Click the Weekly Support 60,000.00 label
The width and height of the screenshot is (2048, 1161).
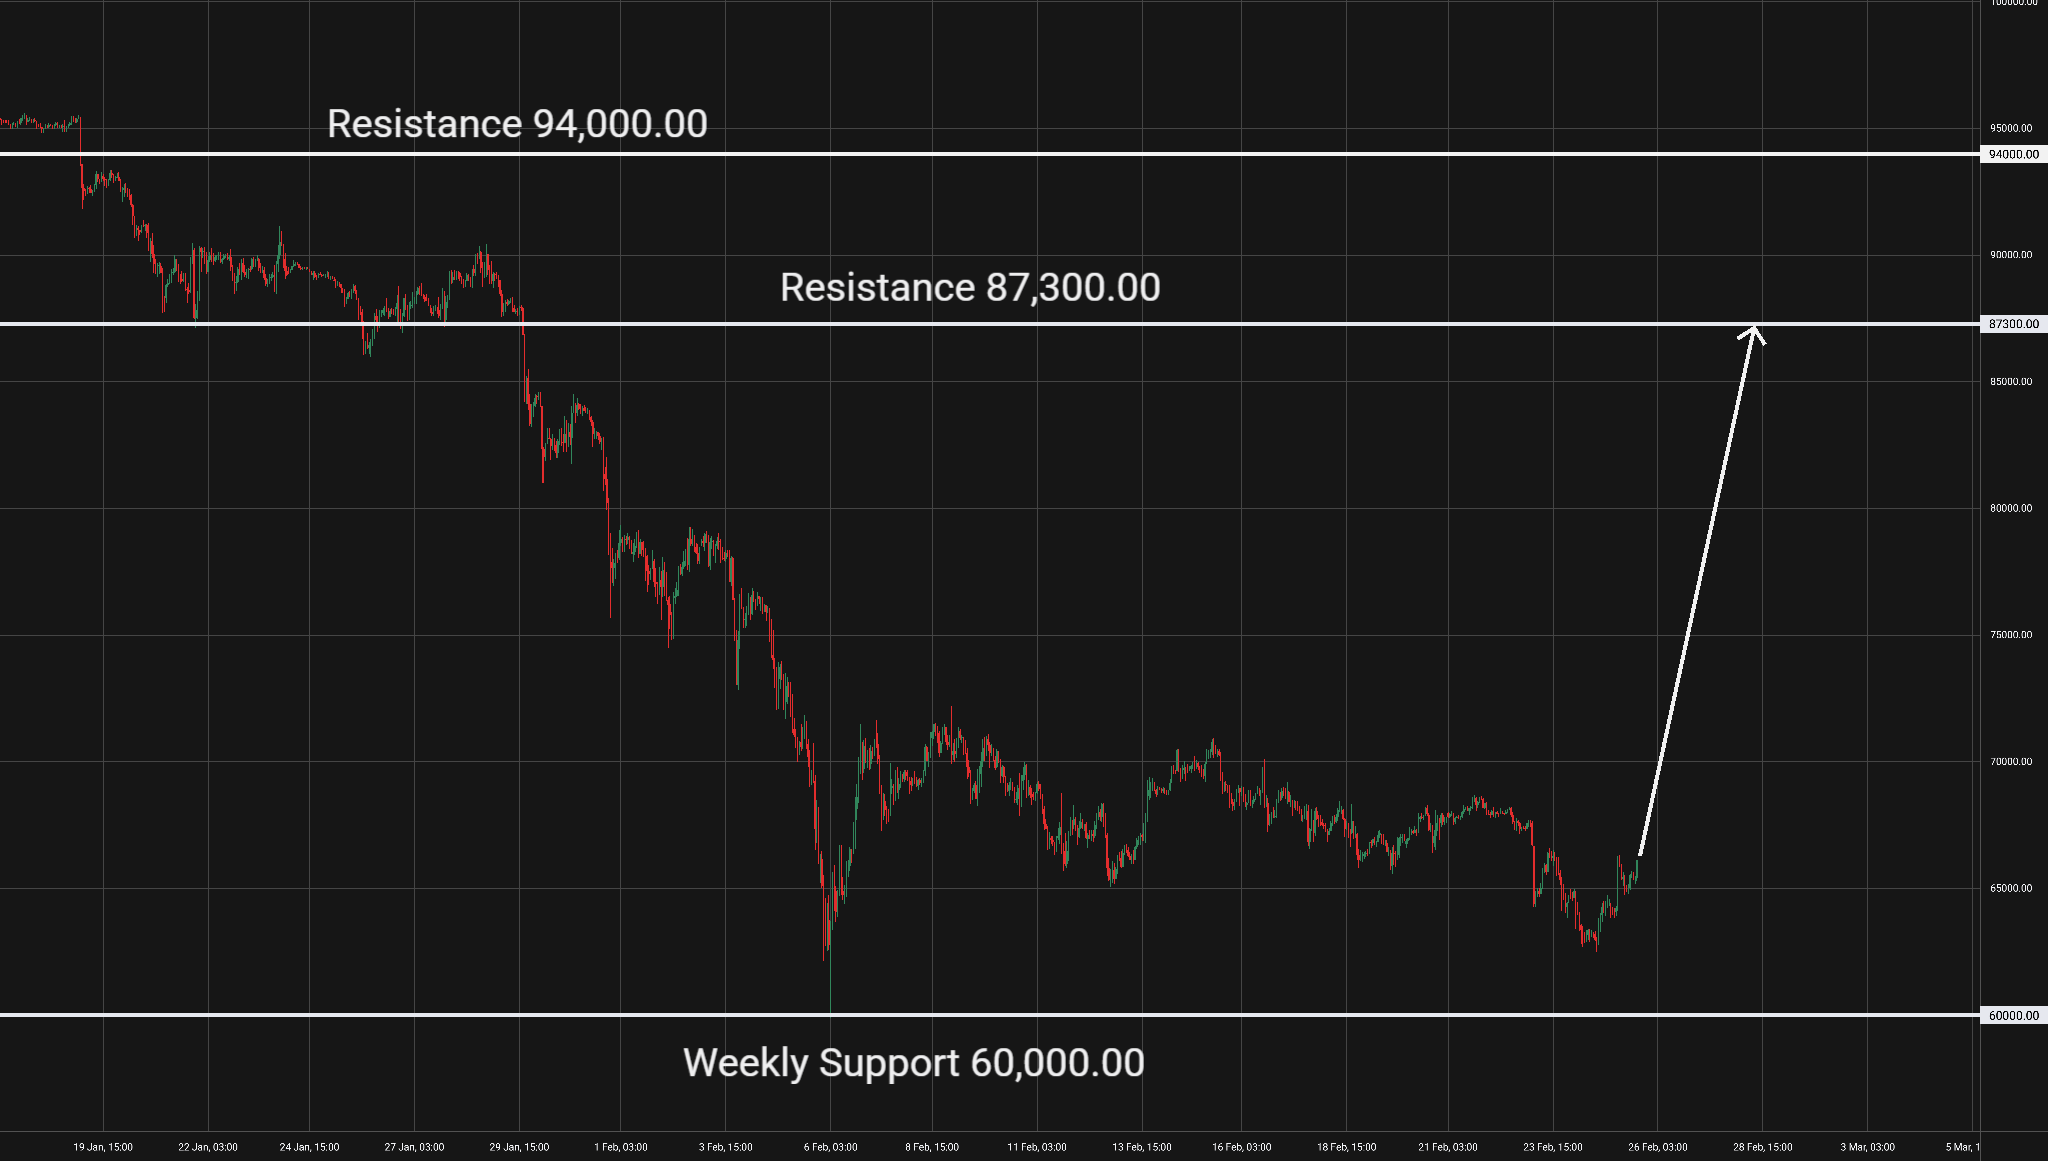913,1063
